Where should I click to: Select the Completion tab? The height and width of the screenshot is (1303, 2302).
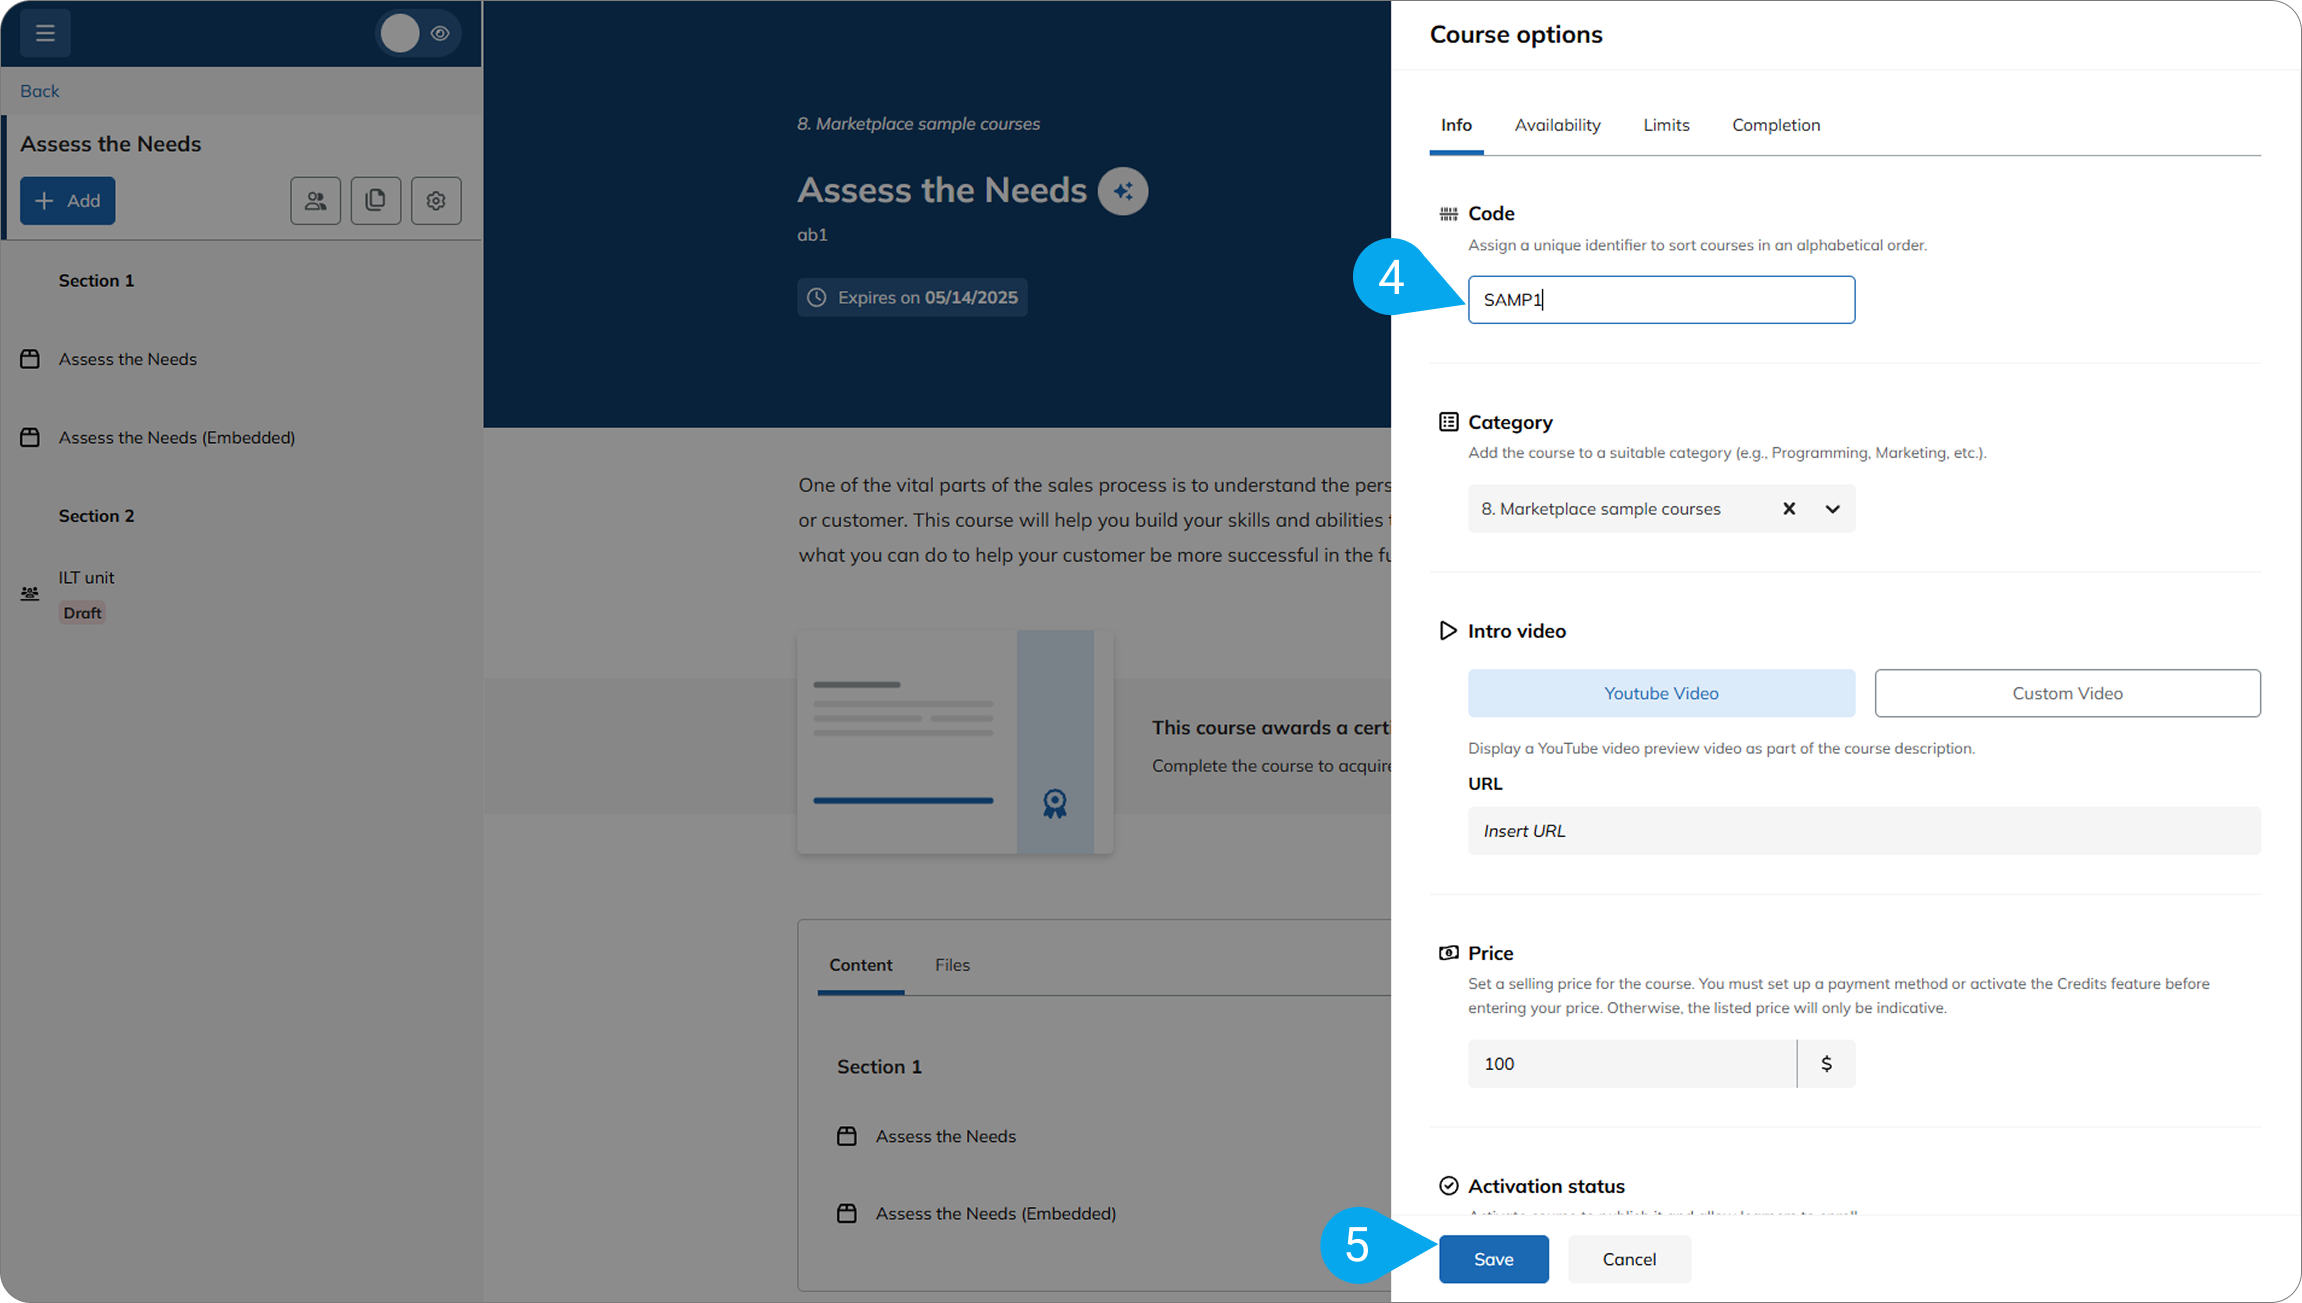[1776, 125]
